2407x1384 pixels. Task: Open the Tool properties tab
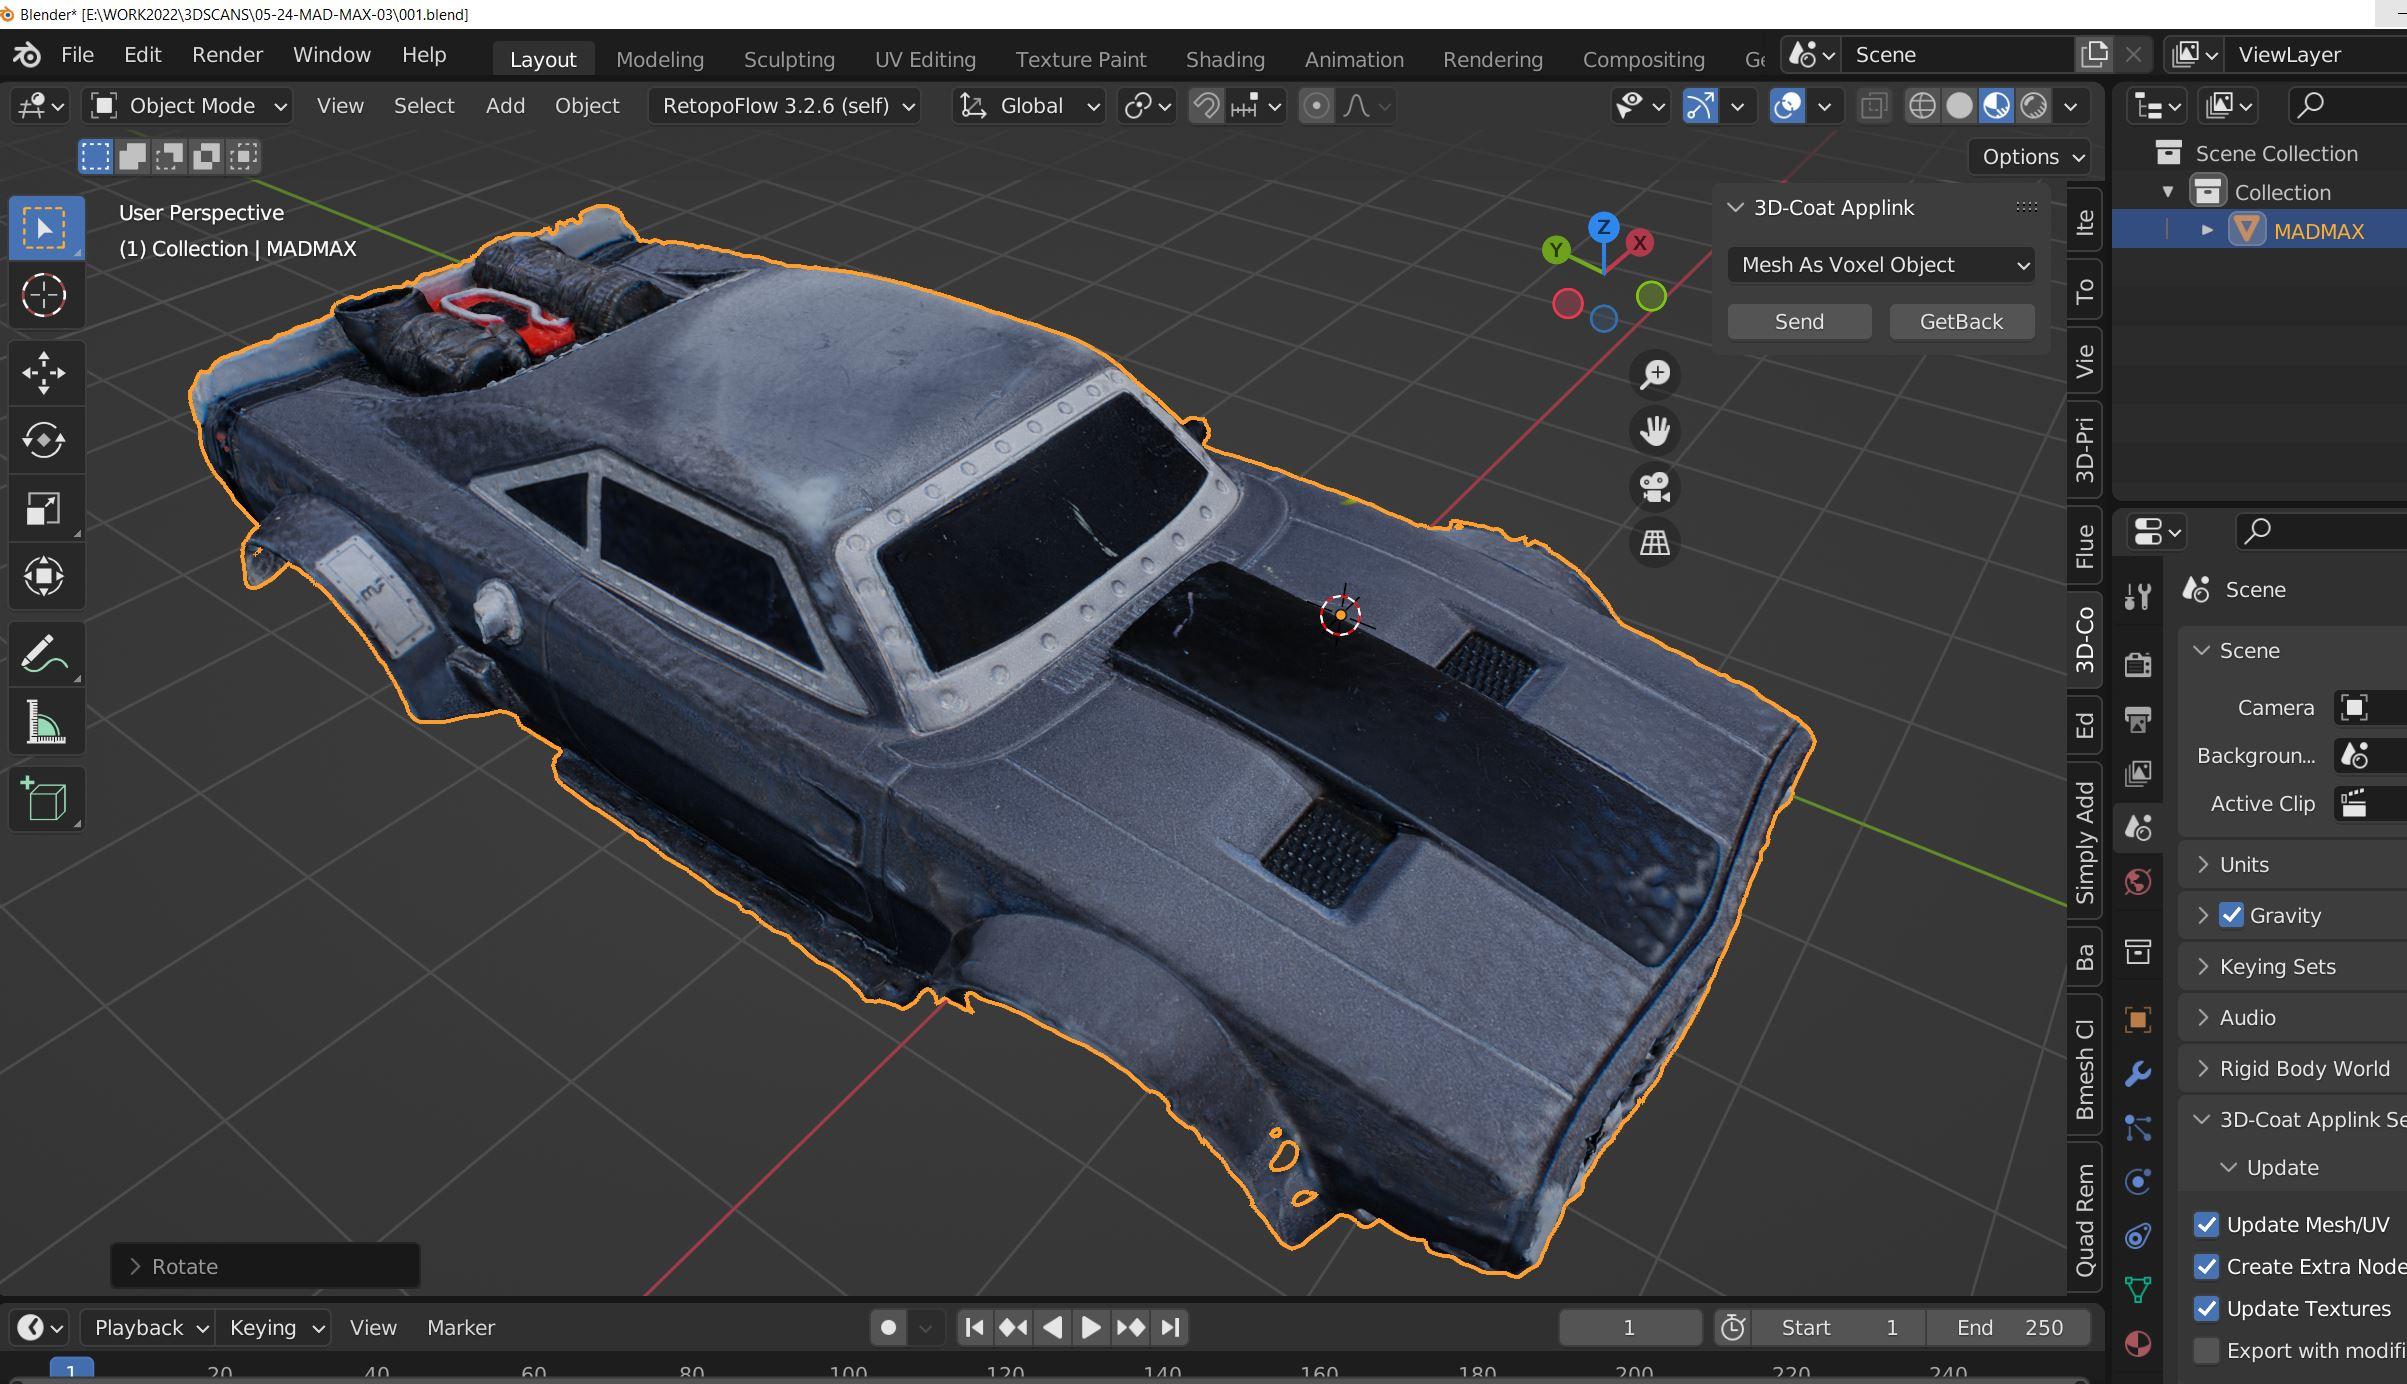2138,597
